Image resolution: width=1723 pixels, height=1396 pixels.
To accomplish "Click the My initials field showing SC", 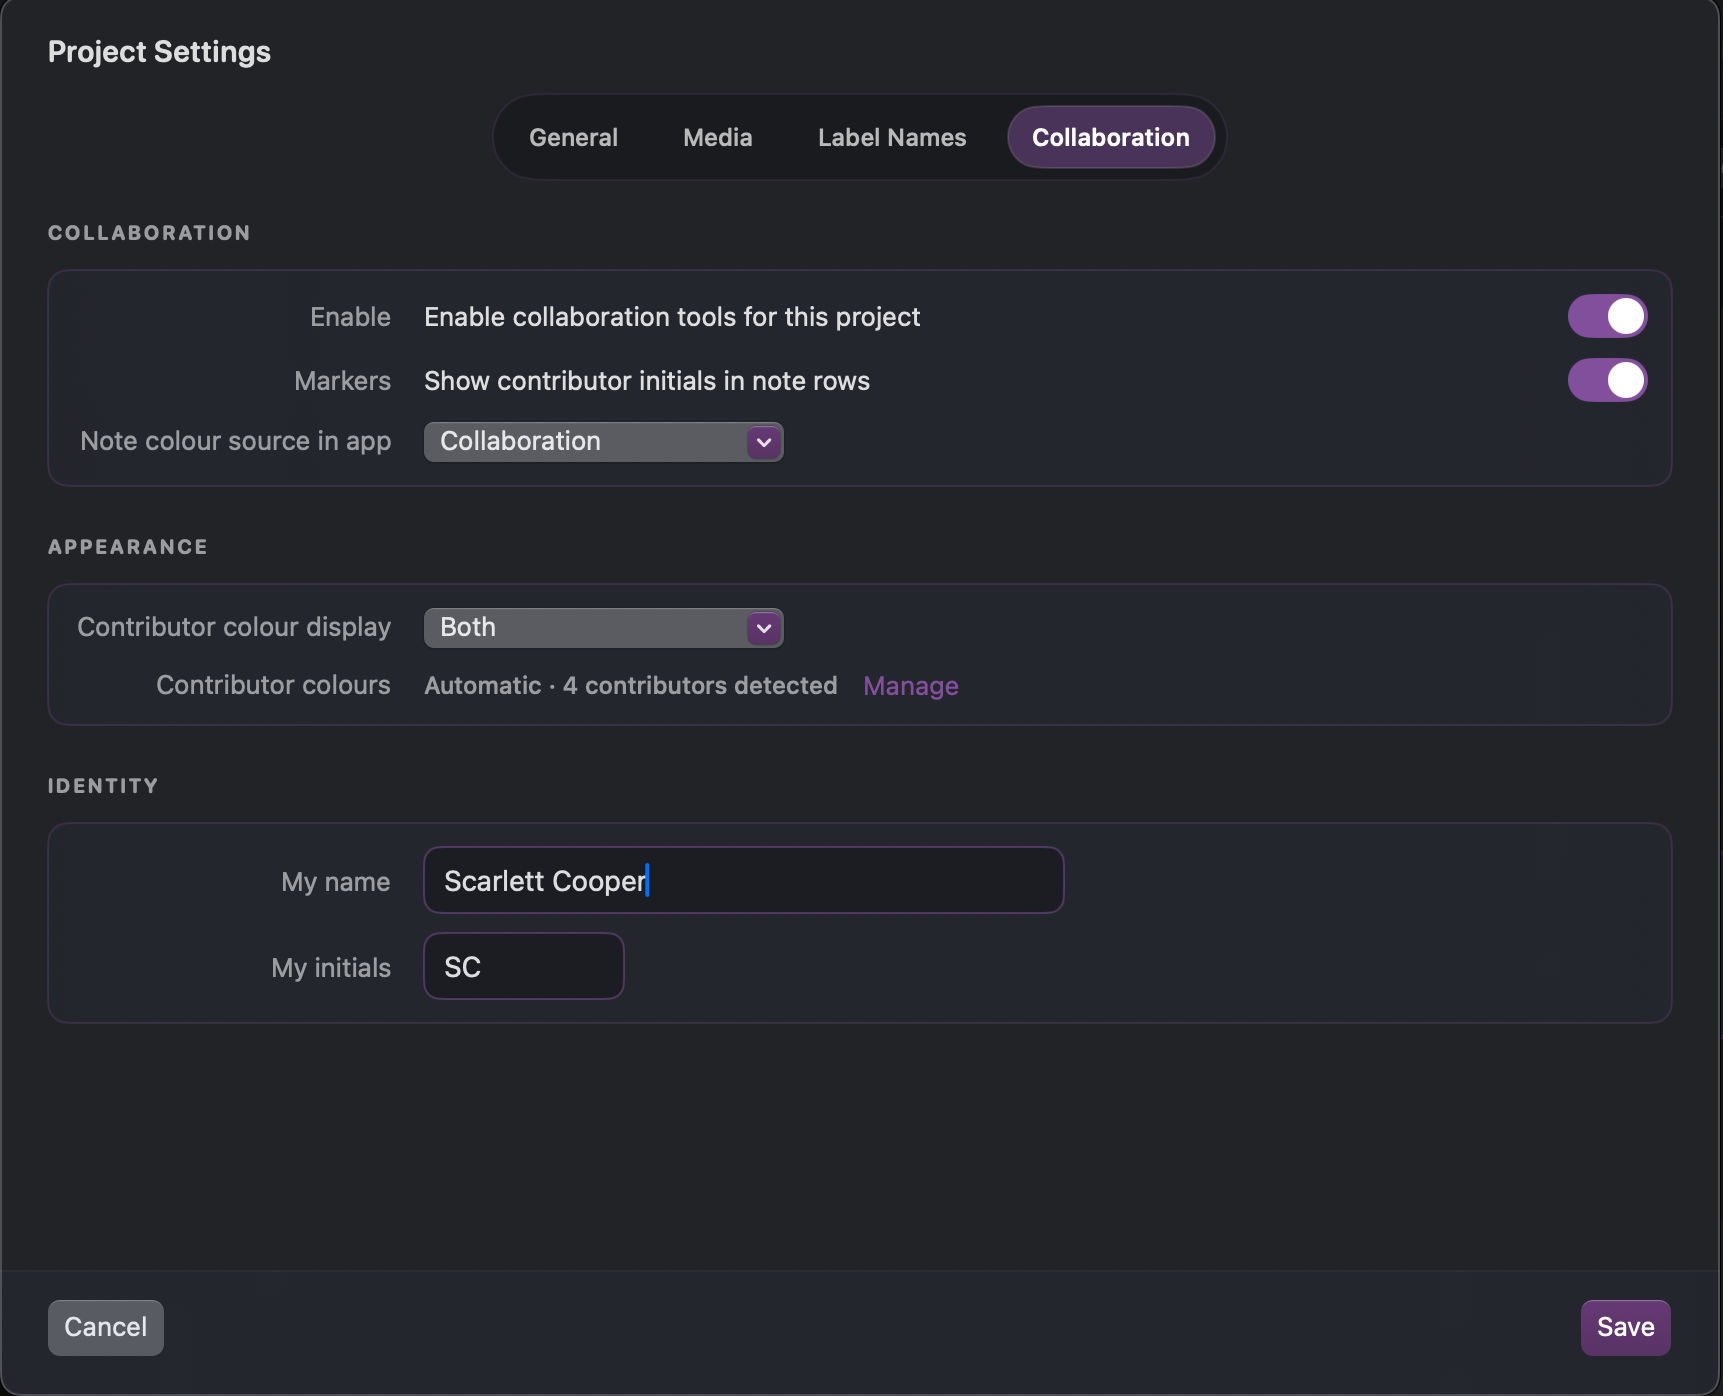I will (x=523, y=966).
